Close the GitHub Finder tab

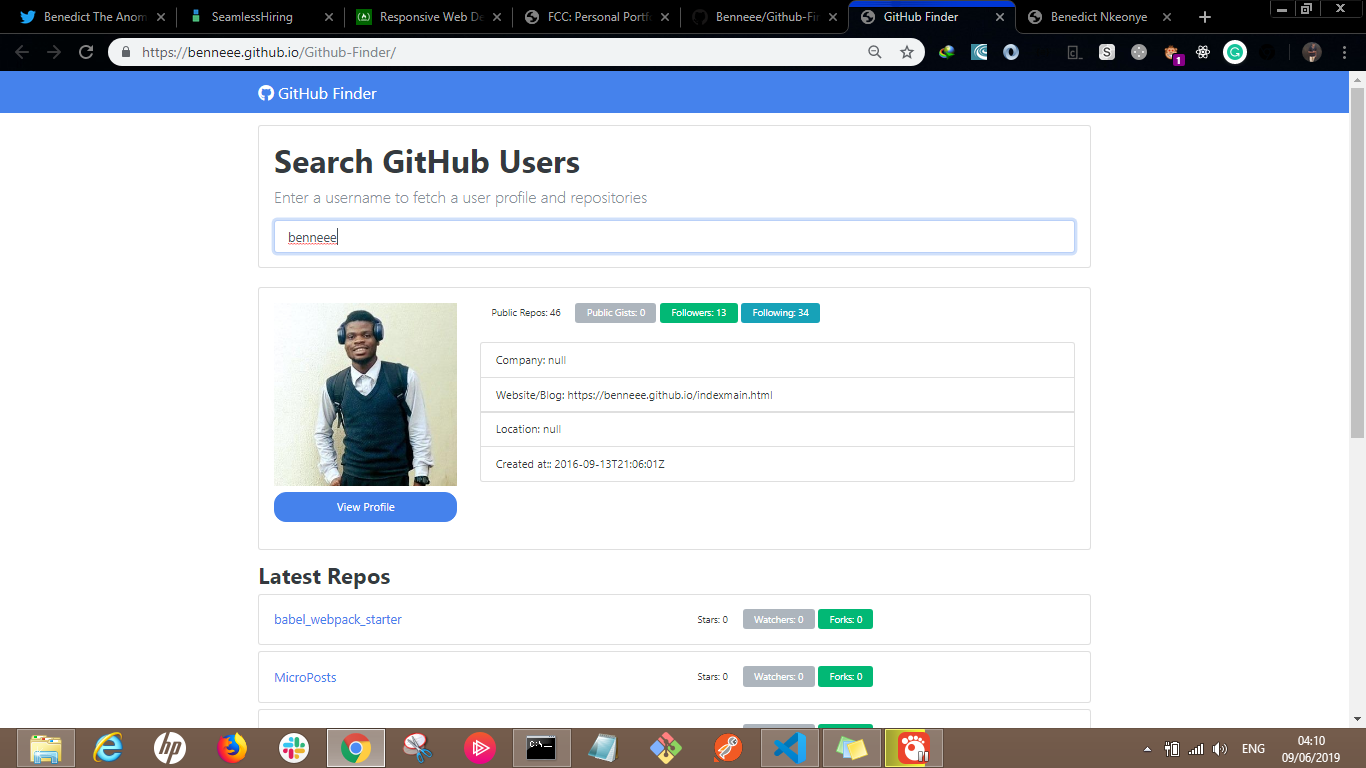(998, 17)
